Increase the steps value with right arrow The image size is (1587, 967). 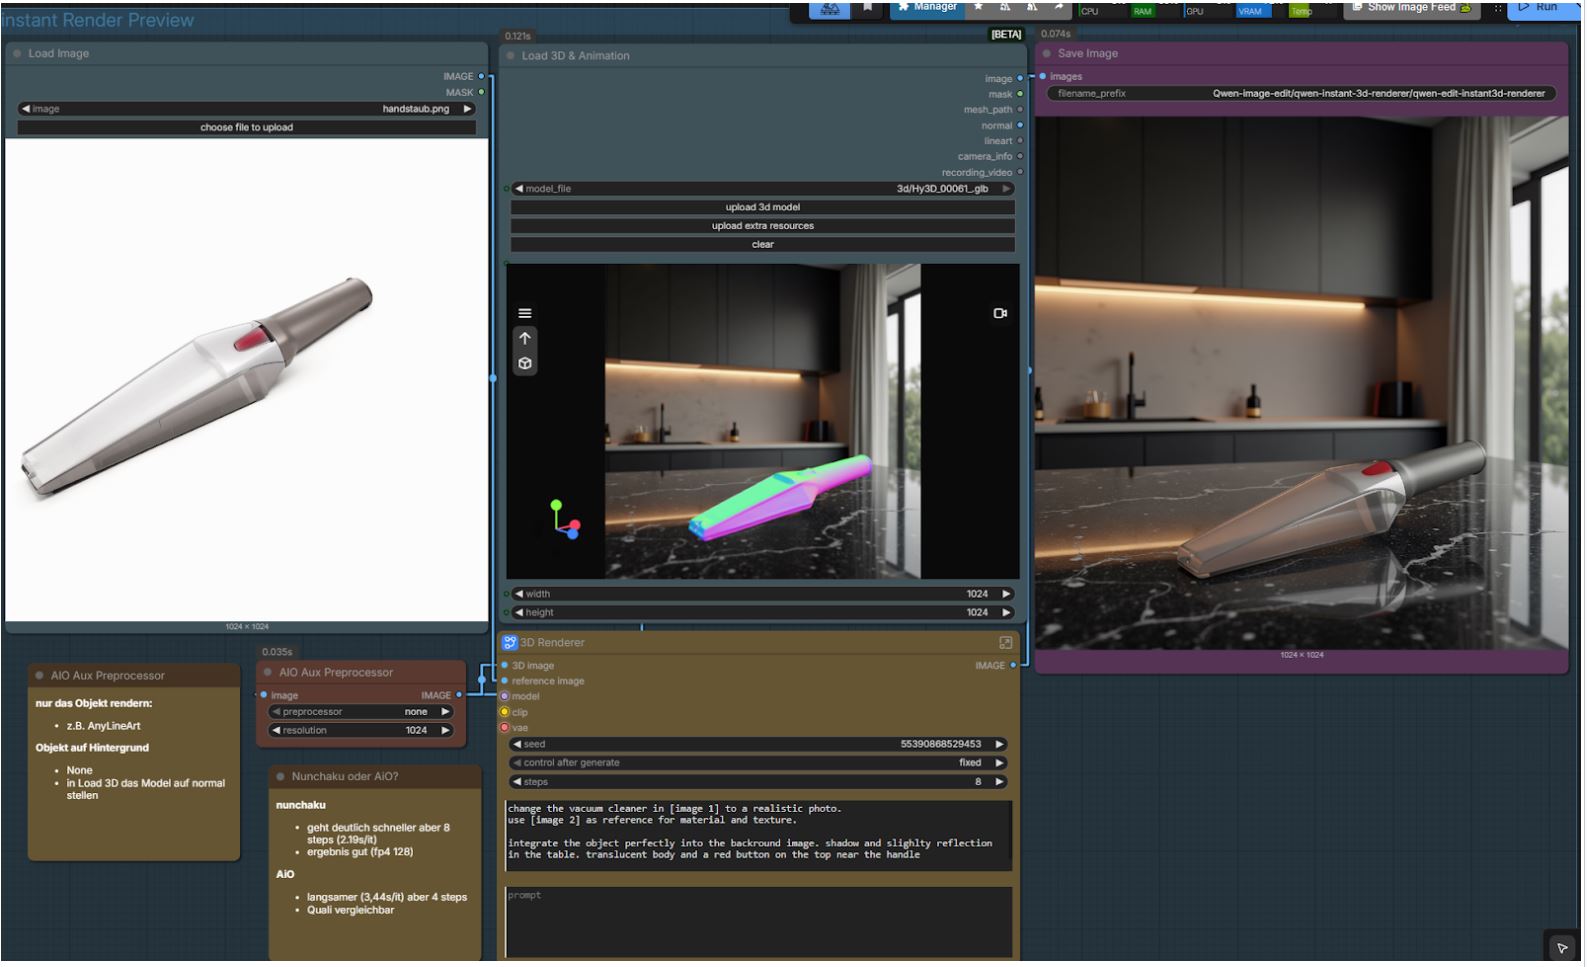(998, 782)
